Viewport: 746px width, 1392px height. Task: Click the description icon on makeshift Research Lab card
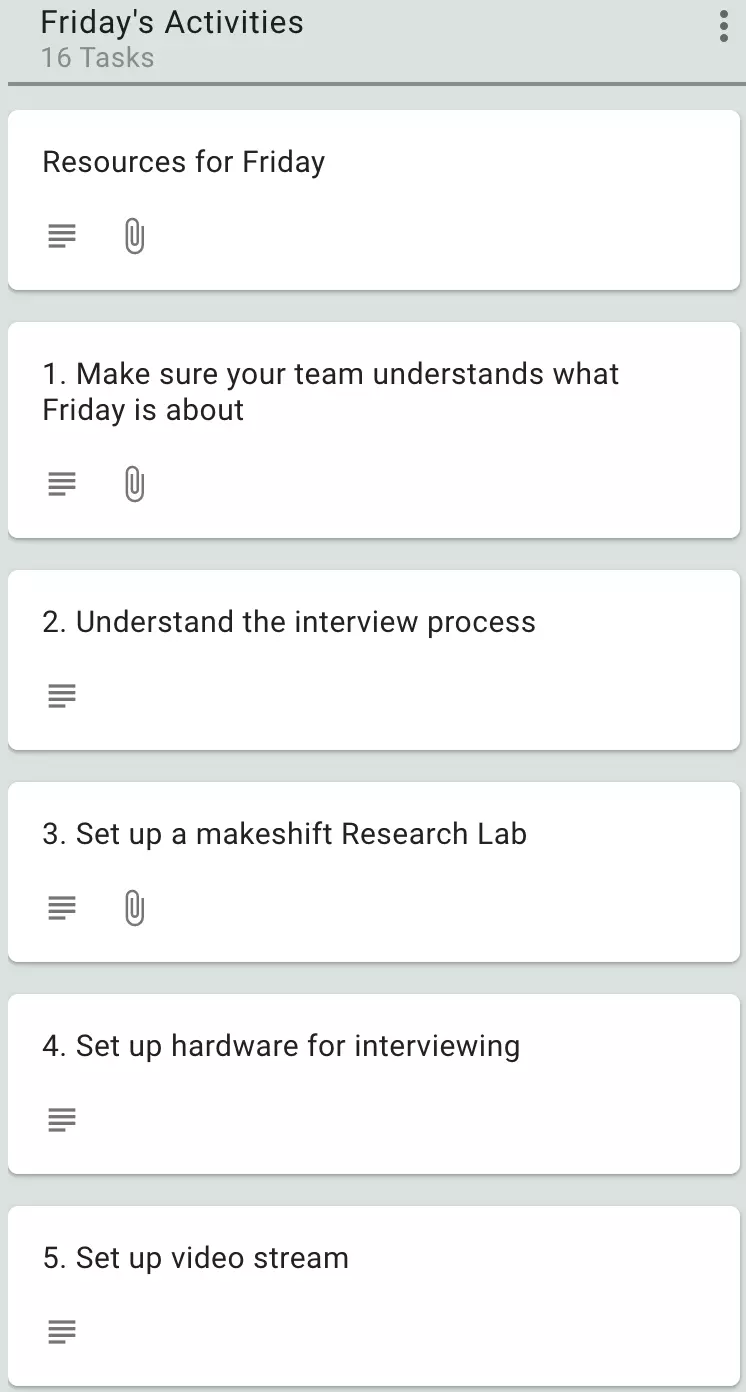[62, 908]
